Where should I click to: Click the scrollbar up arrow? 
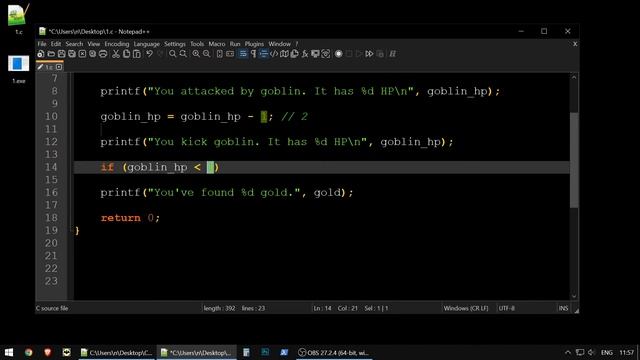pyautogui.click(x=574, y=77)
